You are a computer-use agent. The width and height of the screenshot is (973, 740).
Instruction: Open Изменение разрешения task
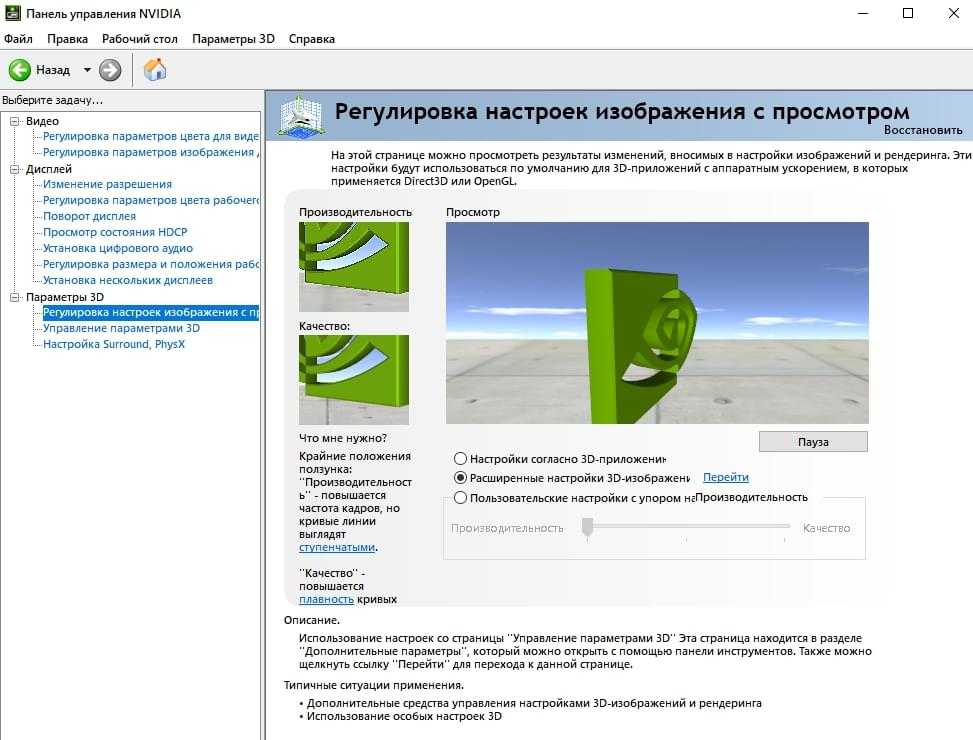(x=107, y=184)
